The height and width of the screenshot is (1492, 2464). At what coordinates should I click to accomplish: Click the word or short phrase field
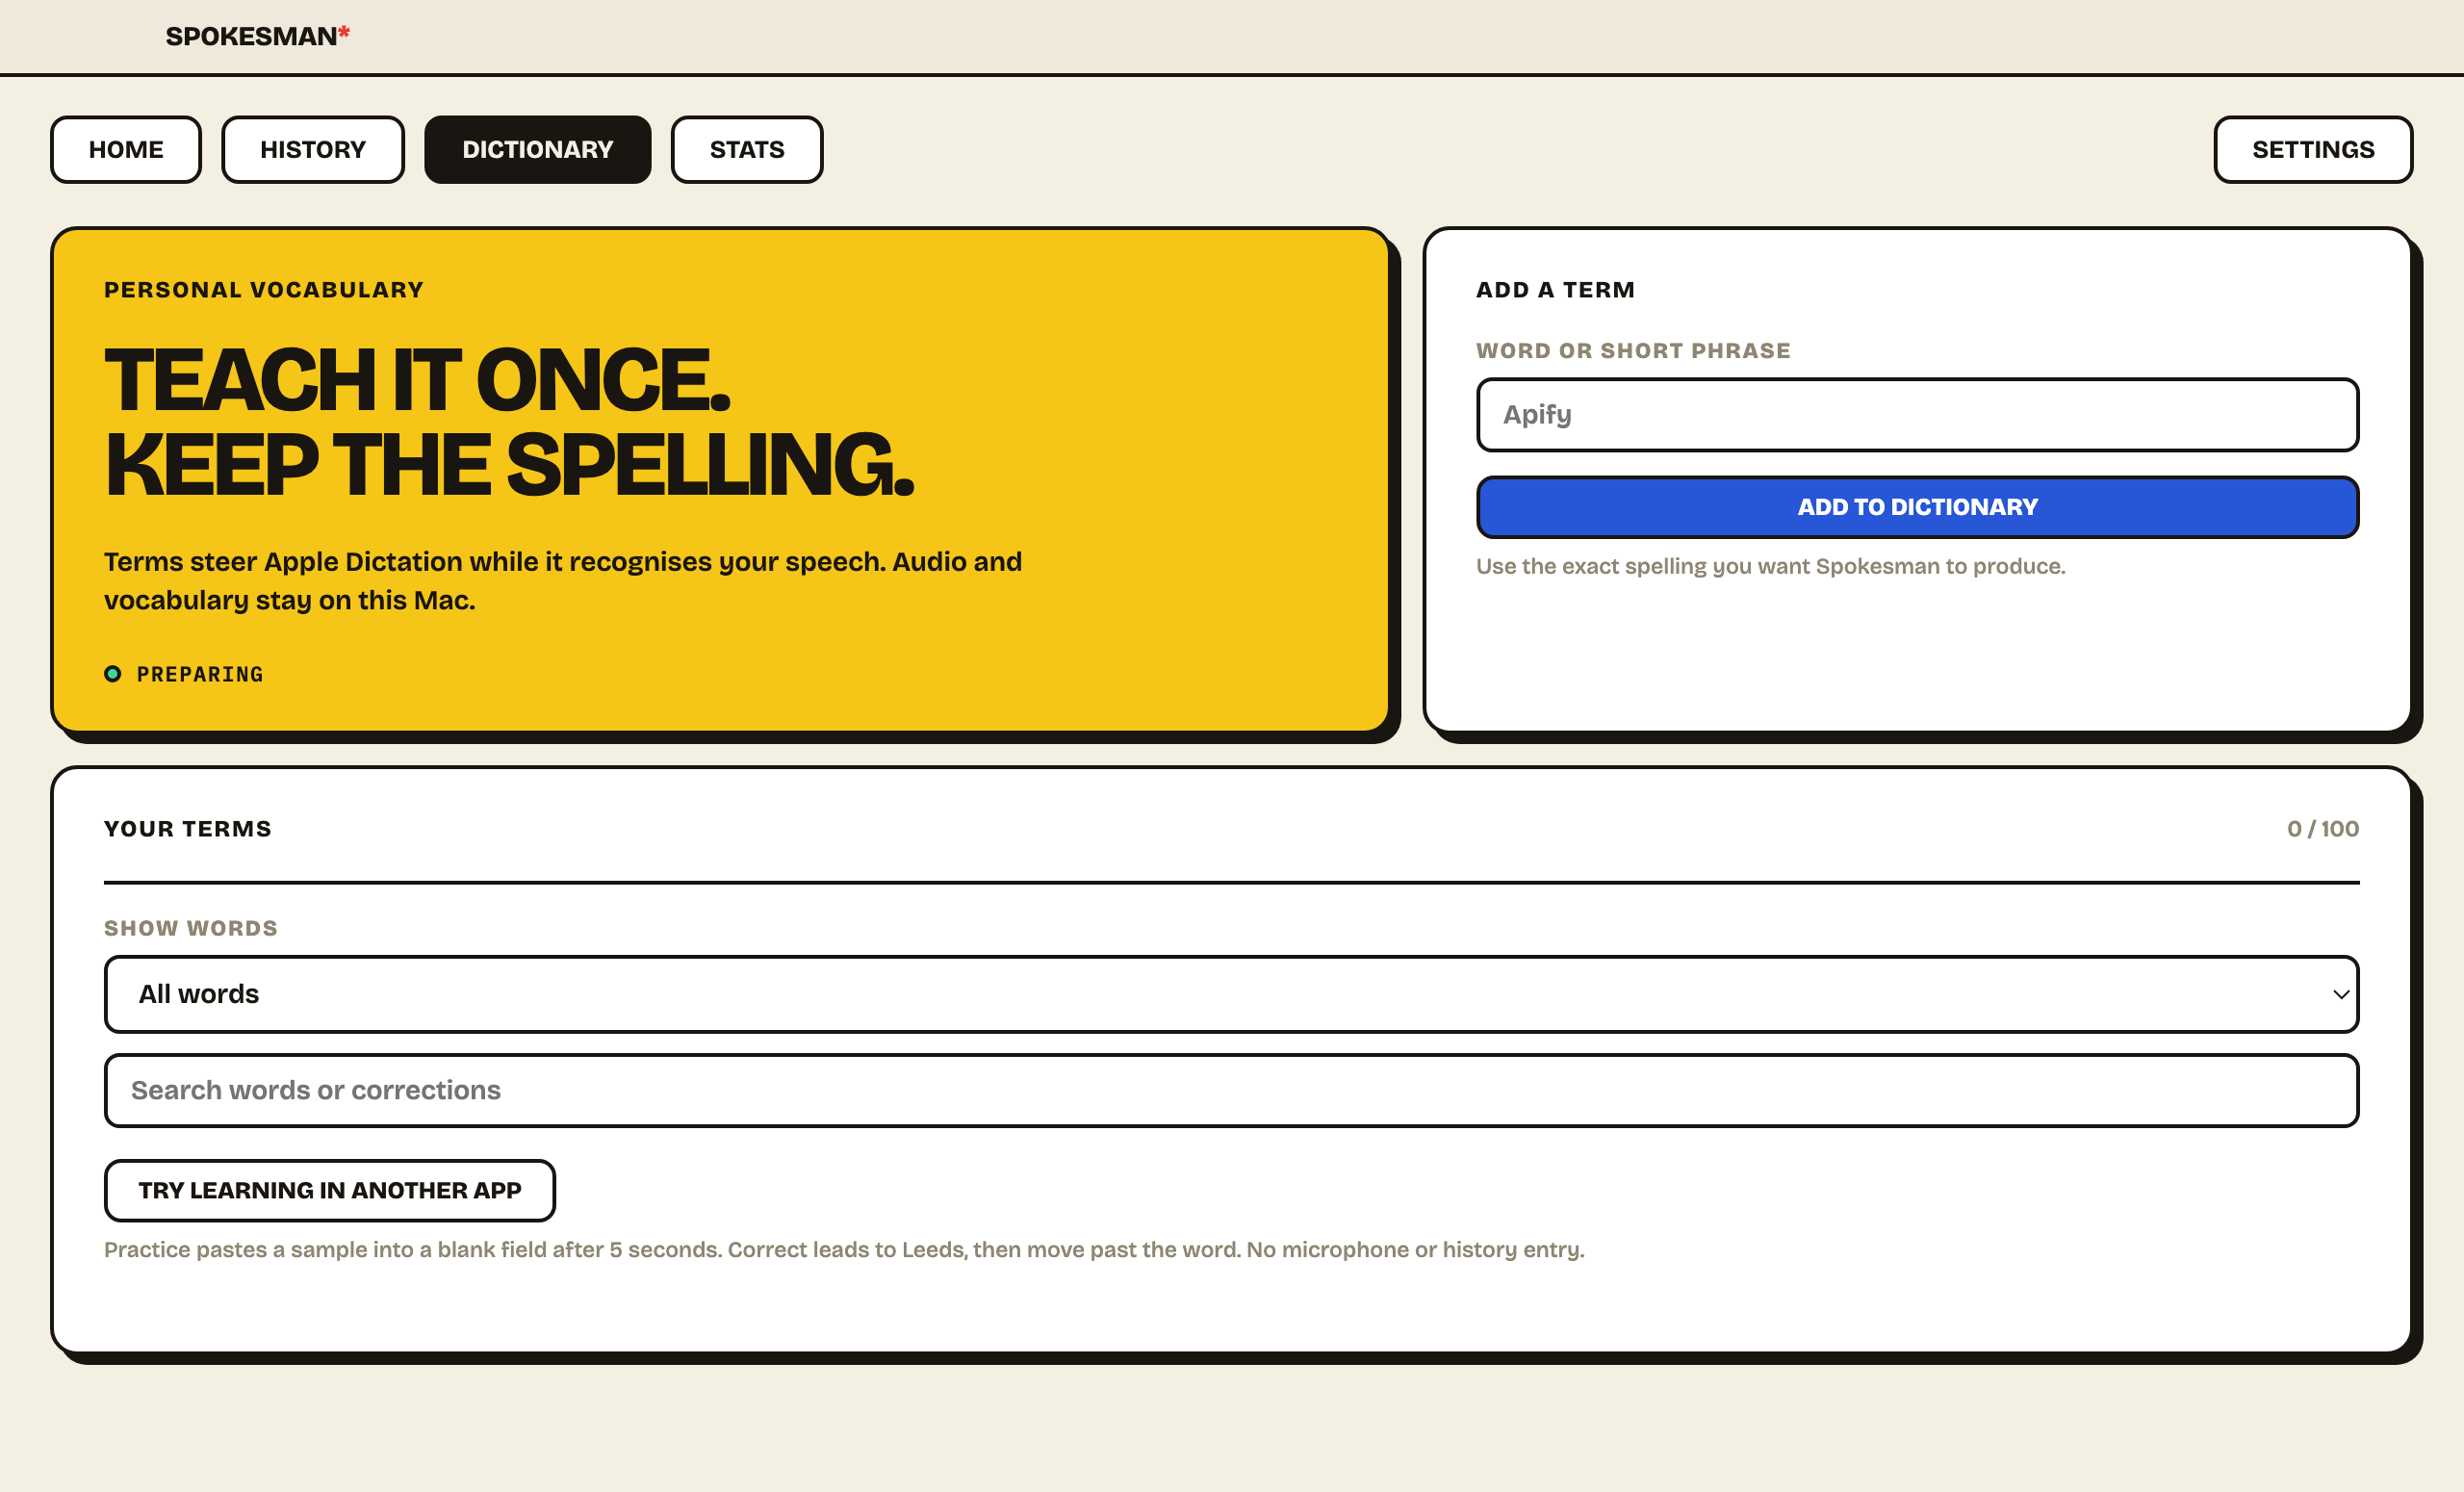tap(1917, 415)
